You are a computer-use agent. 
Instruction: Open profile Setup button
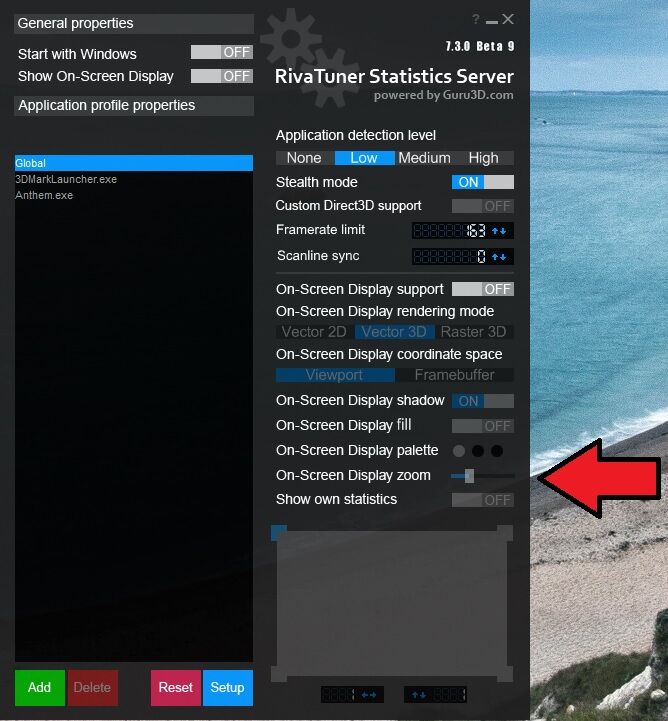[228, 687]
